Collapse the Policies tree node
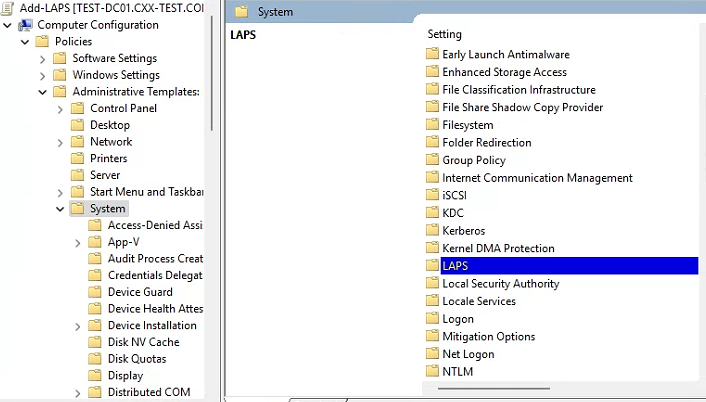 (x=25, y=42)
